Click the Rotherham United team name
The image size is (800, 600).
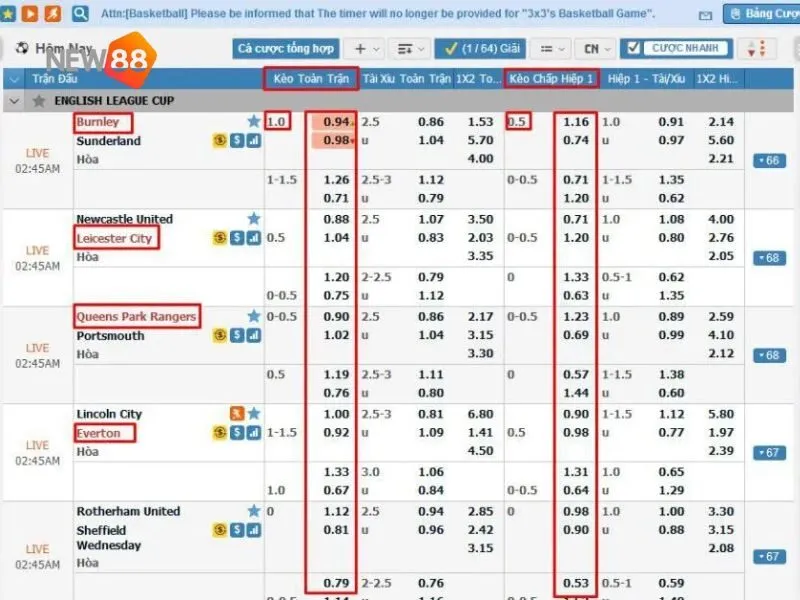tap(128, 511)
